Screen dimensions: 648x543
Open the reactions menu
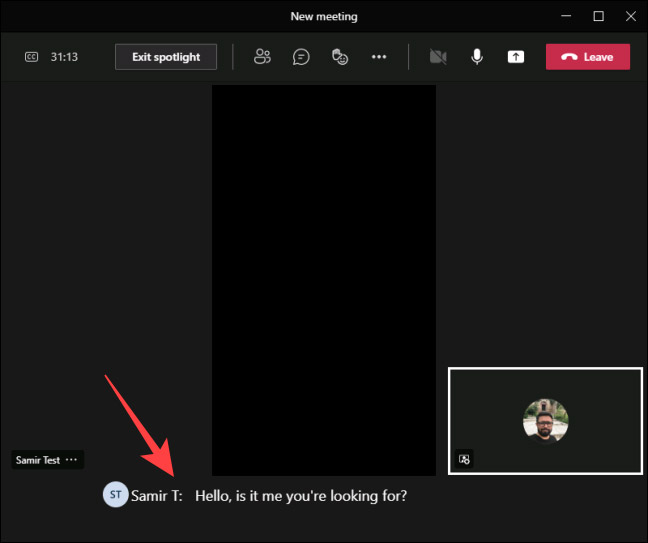pyautogui.click(x=340, y=57)
